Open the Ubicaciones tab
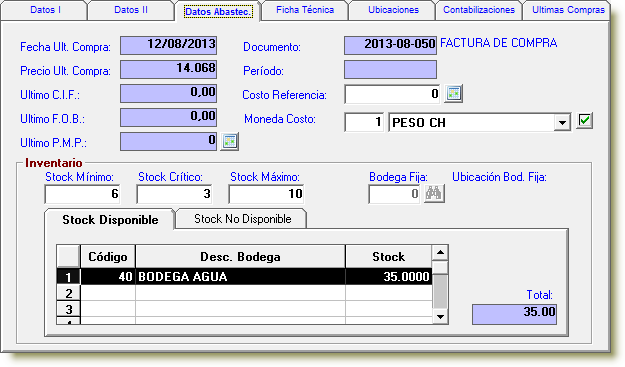The image size is (625, 367). coord(393,10)
